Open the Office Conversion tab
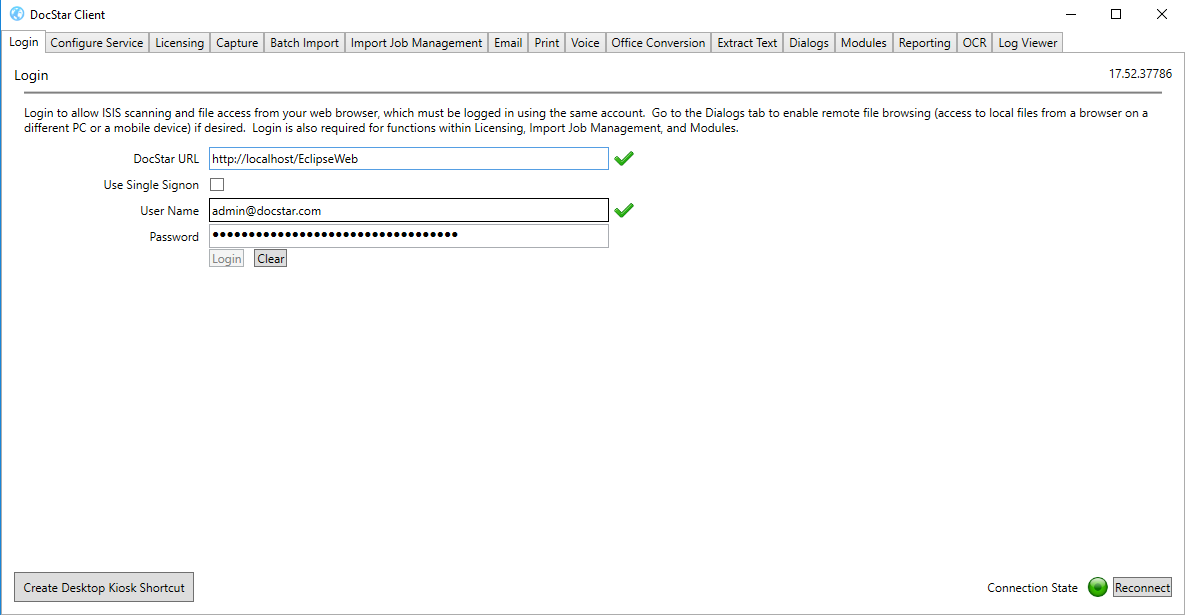Screen dimensions: 1185x615 click(x=658, y=43)
